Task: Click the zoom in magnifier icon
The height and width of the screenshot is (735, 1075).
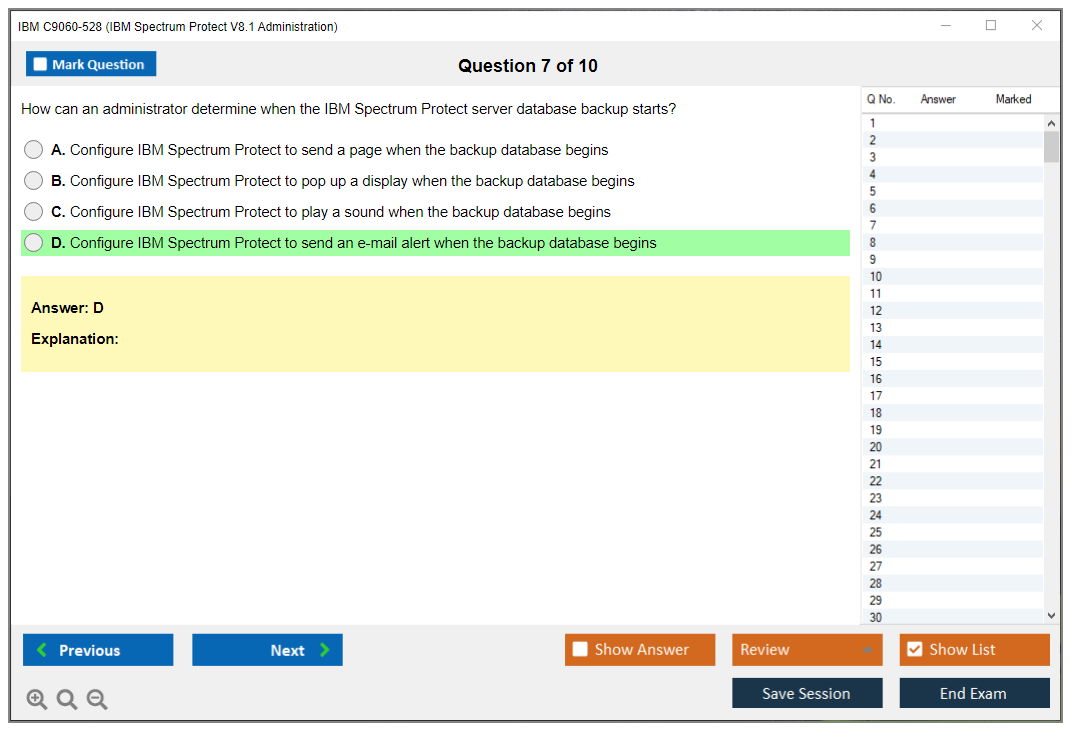Action: tap(37, 700)
